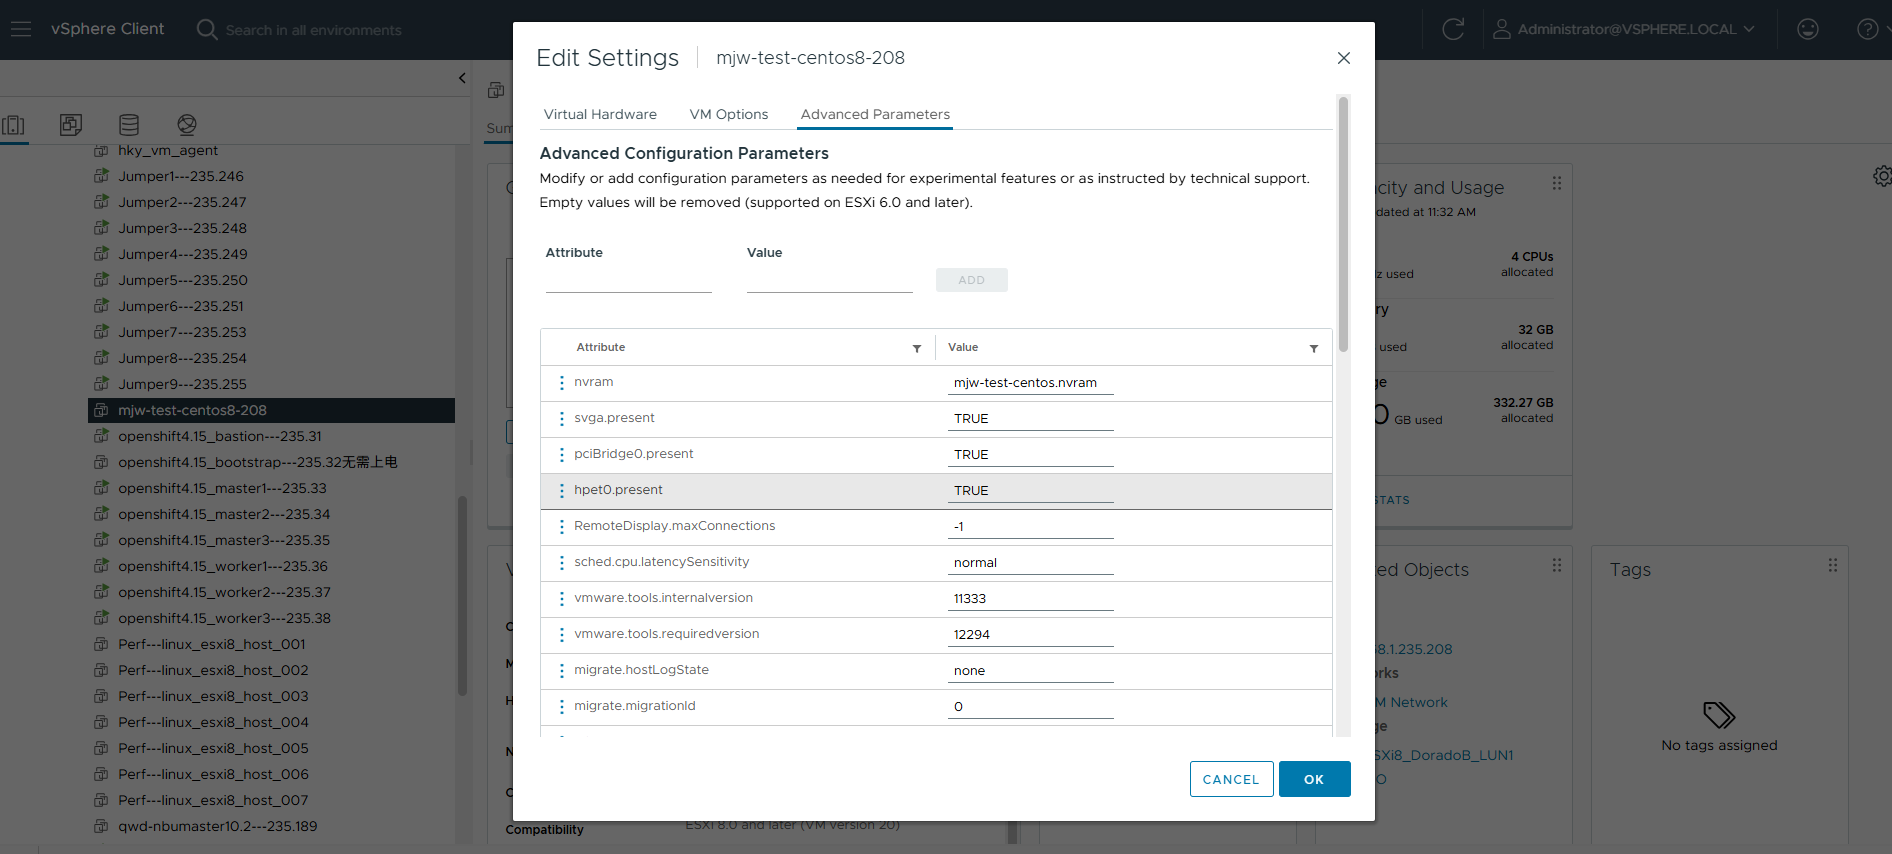Open row actions for svga.present
Image resolution: width=1892 pixels, height=854 pixels.
tap(561, 419)
